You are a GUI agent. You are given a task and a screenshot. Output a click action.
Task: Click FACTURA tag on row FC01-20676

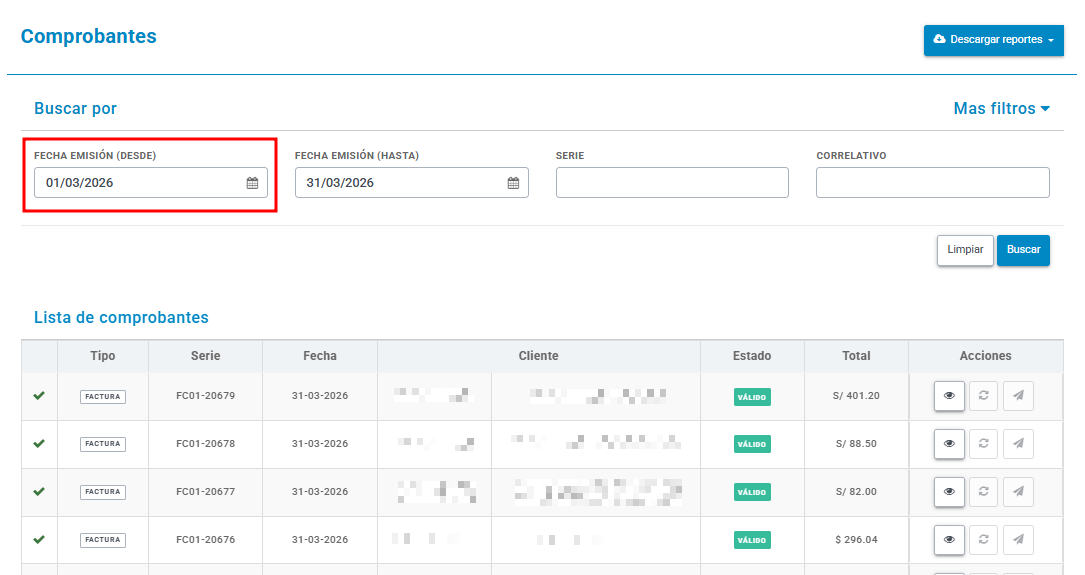pyautogui.click(x=103, y=540)
